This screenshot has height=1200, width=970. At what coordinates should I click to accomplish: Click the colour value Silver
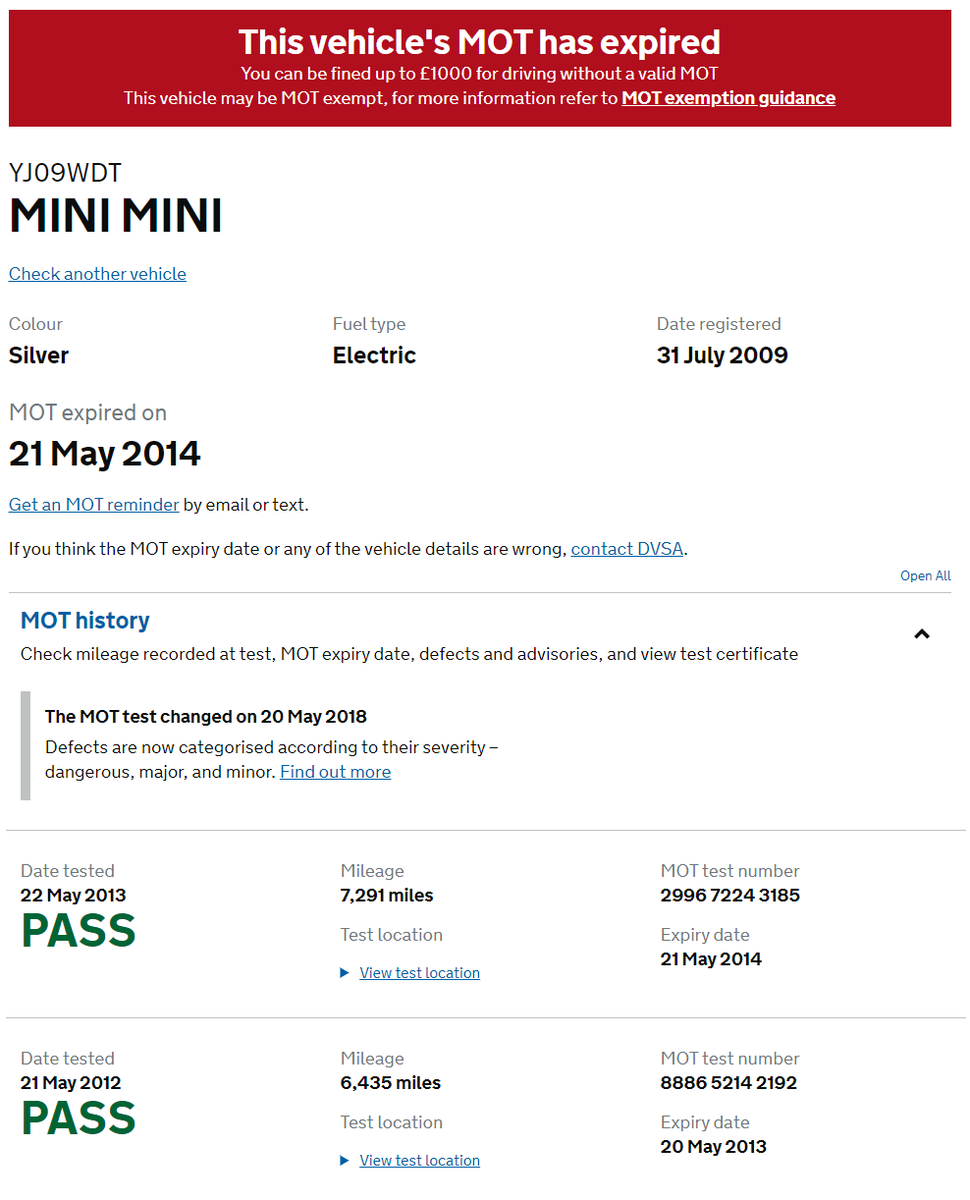(x=39, y=355)
